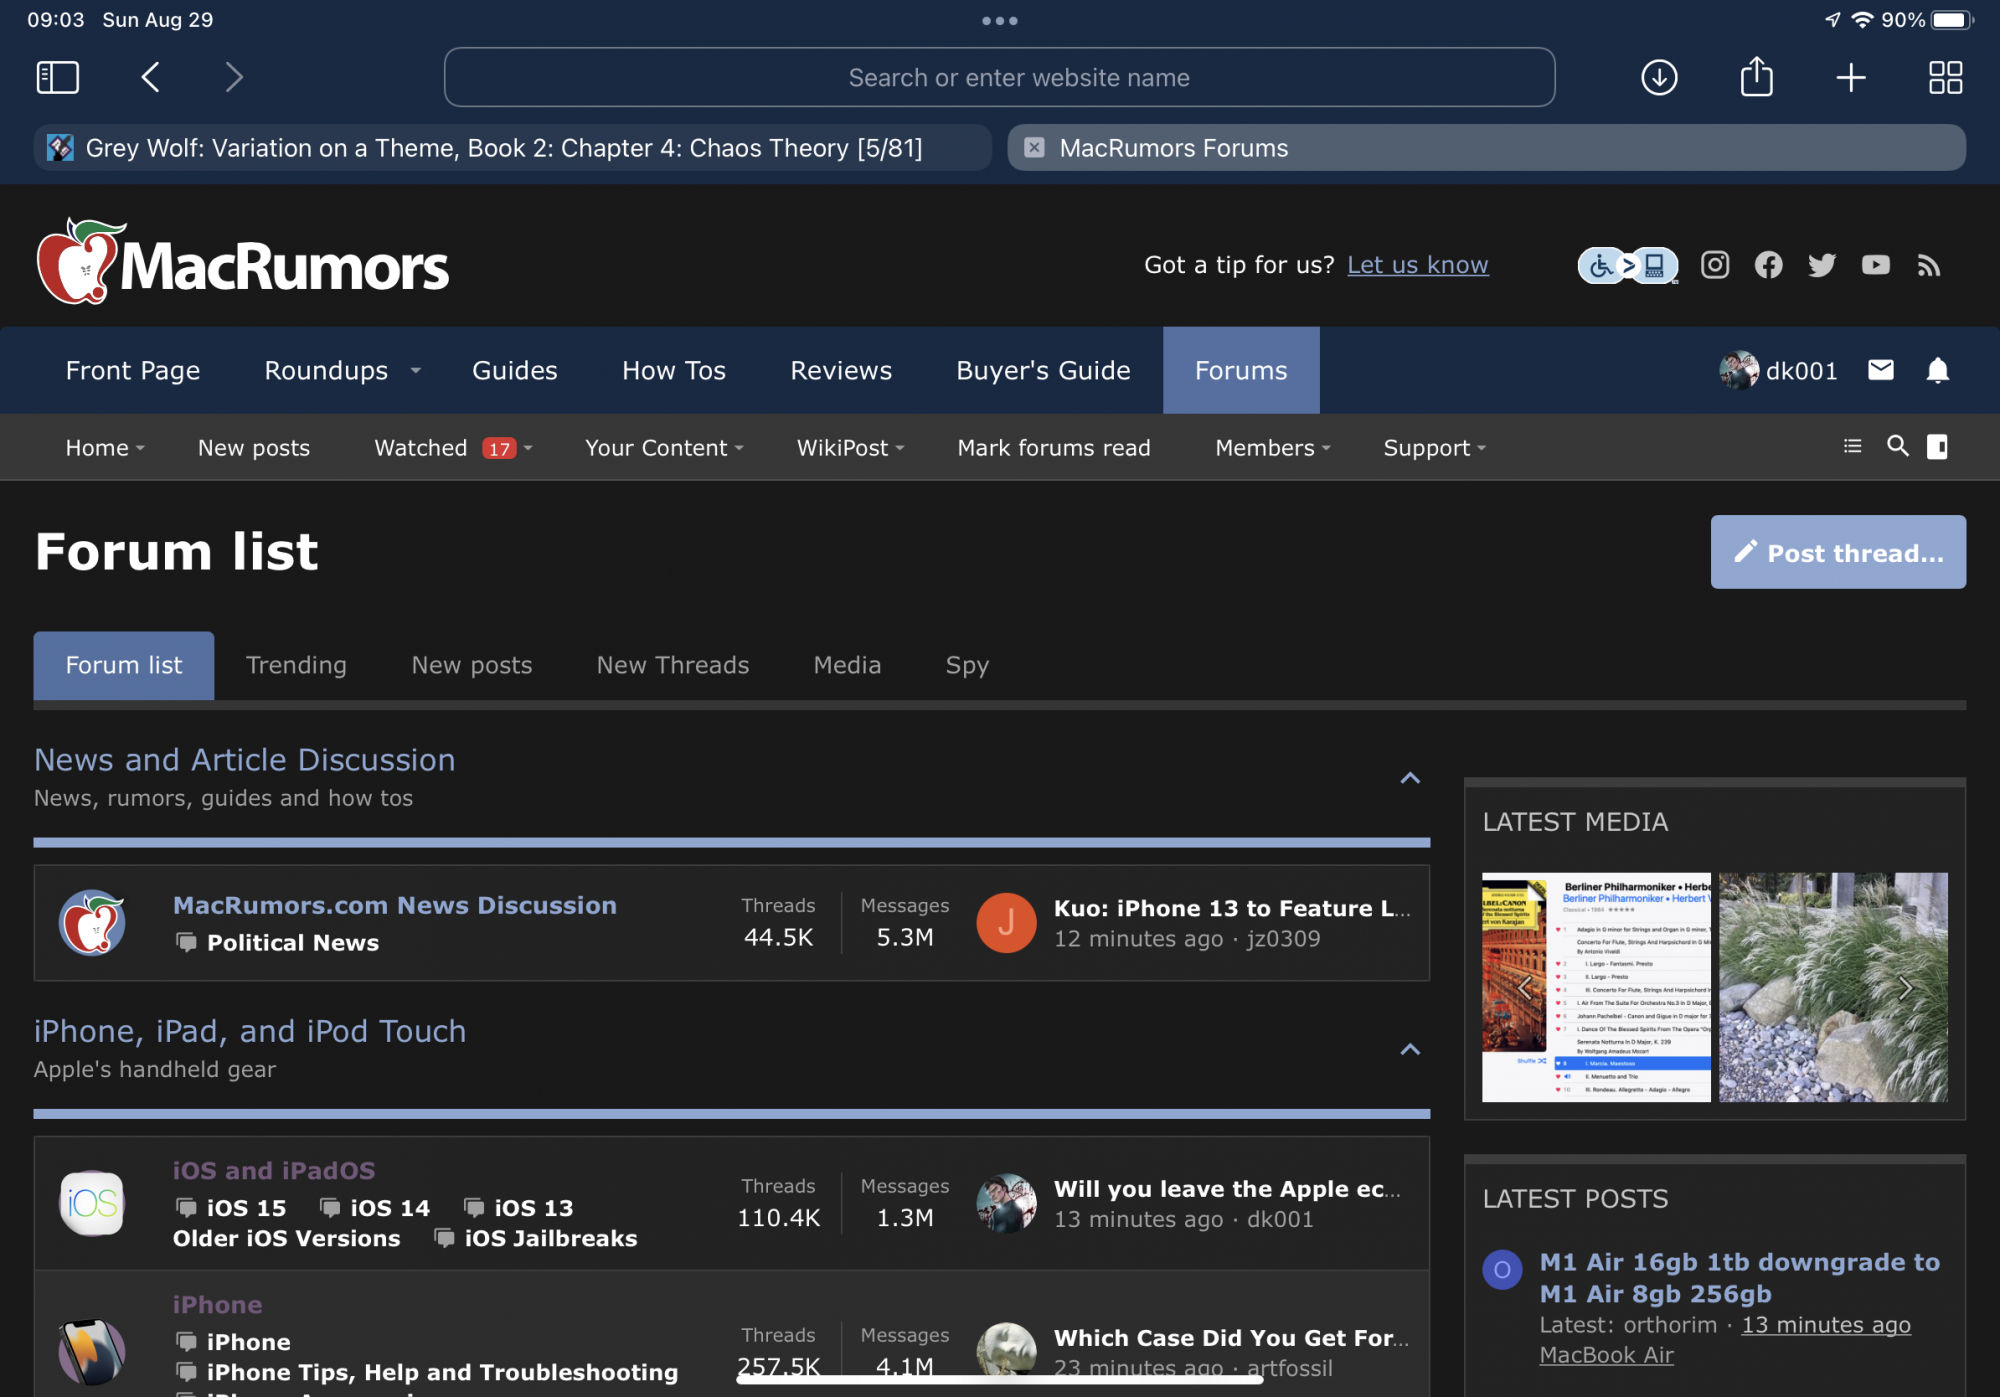
Task: Open MacRumors Instagram page
Action: coord(1715,265)
